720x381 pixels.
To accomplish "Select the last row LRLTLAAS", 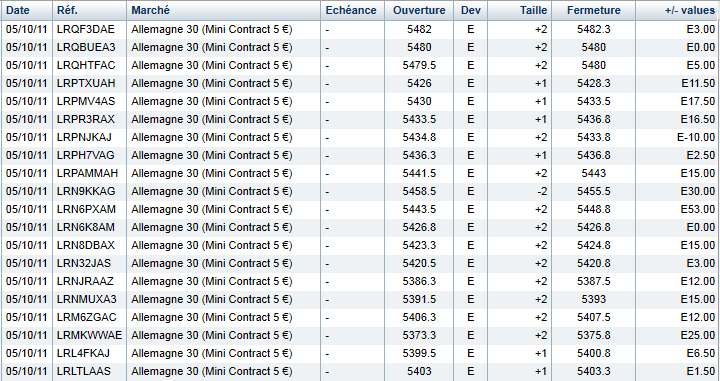I will pyautogui.click(x=360, y=371).
